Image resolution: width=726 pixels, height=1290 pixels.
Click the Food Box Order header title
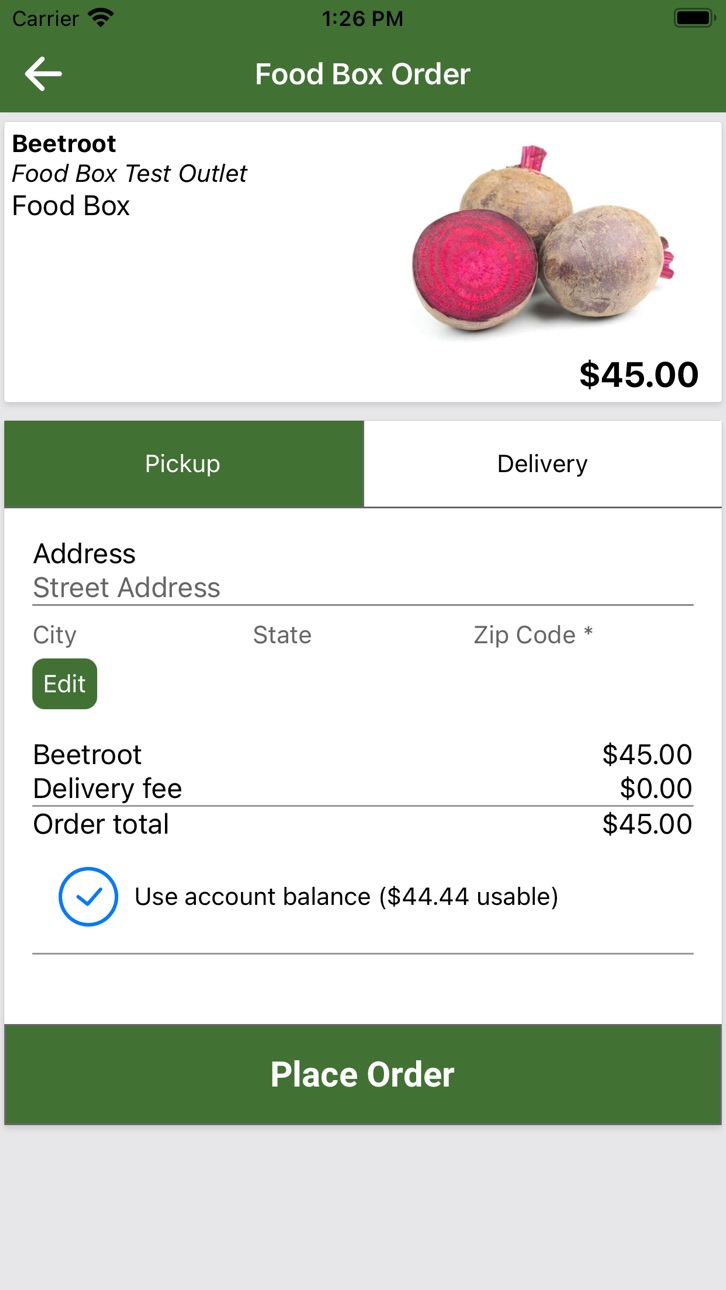[x=363, y=74]
